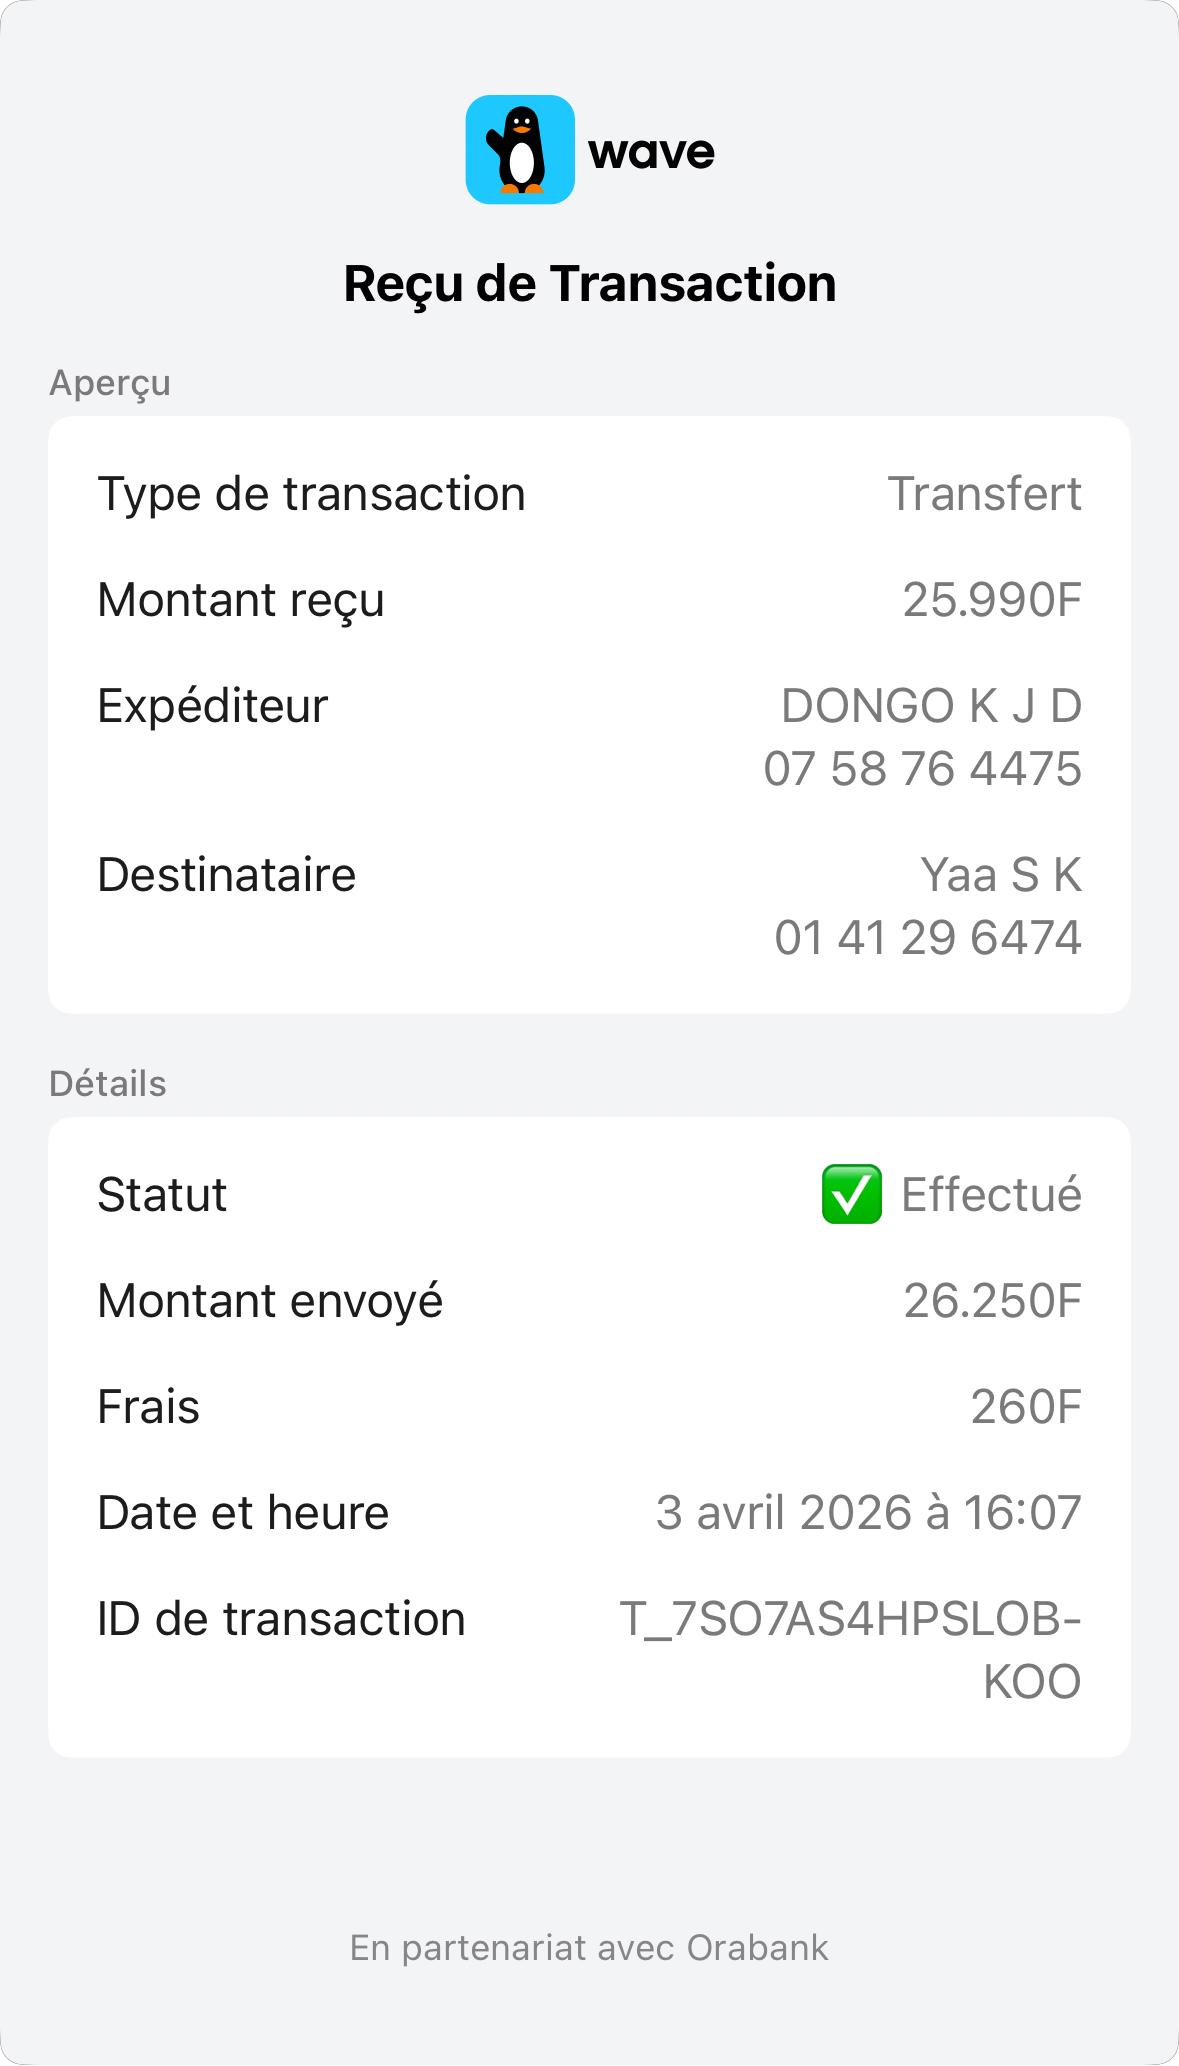This screenshot has width=1179, height=2066.
Task: Click the Effectué status text
Action: [x=991, y=1195]
